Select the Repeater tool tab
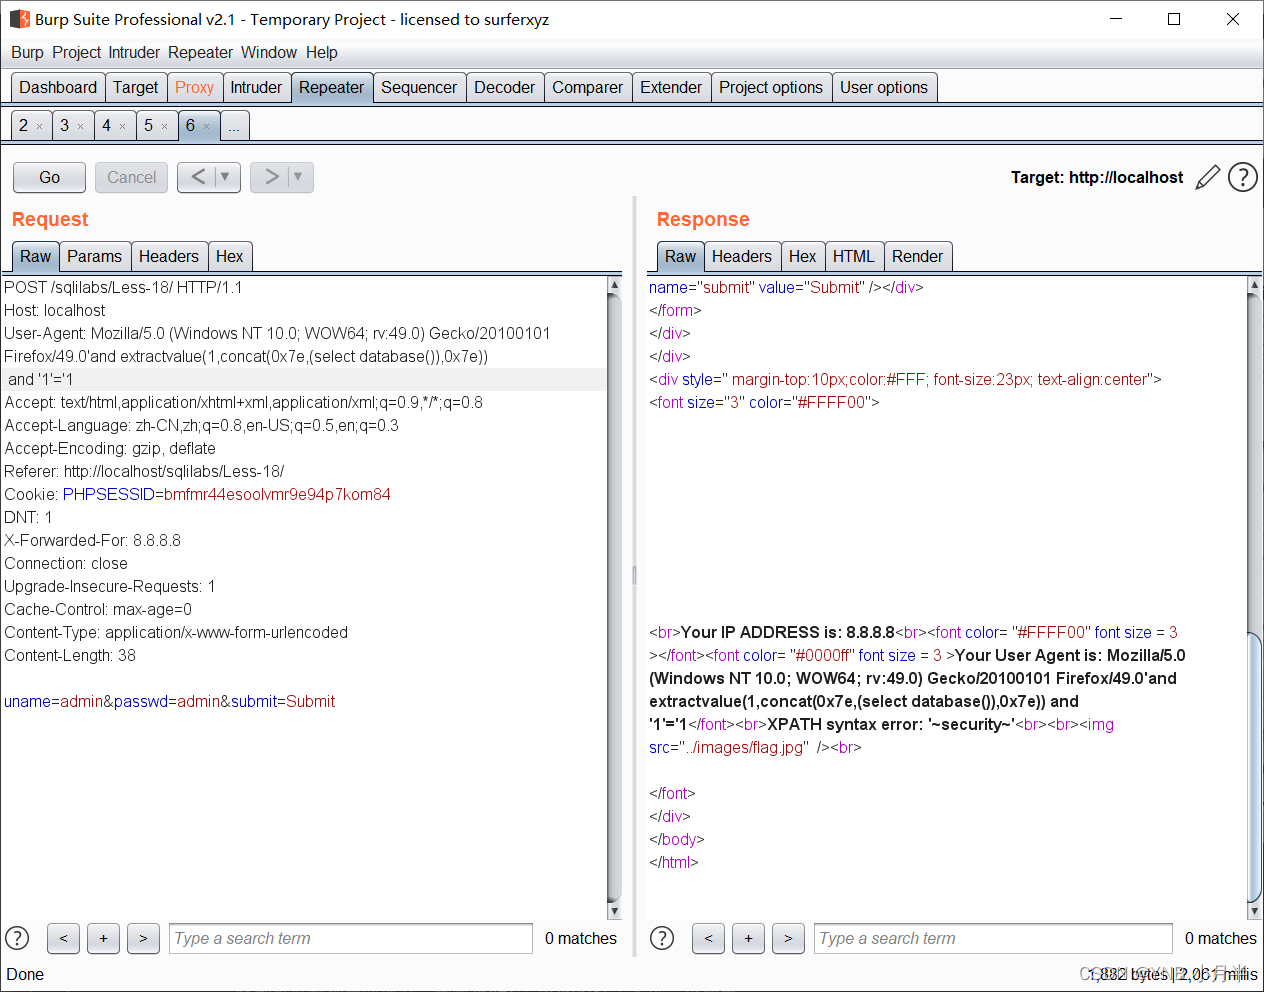 point(331,87)
